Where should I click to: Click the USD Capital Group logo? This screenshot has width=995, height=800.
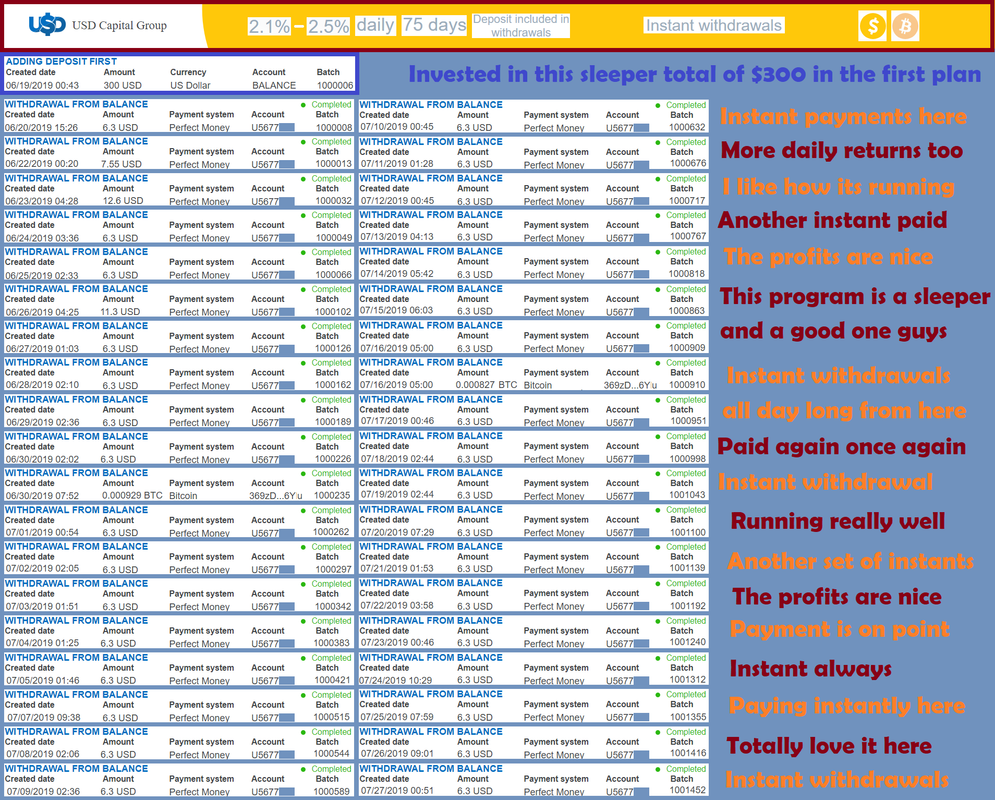click(x=98, y=25)
